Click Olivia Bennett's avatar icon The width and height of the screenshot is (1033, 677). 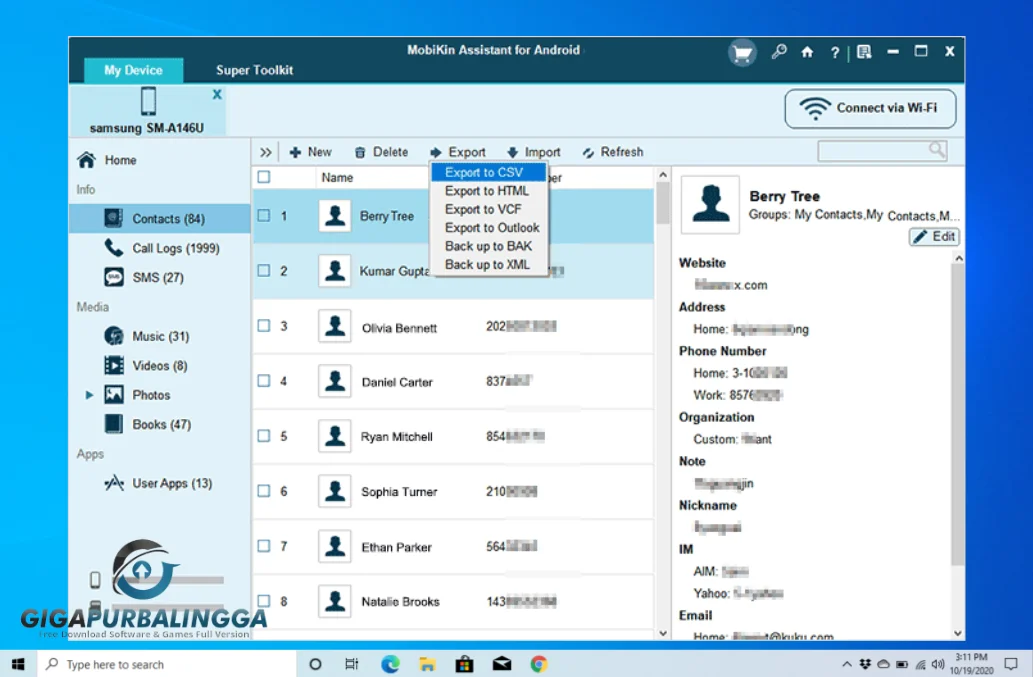pyautogui.click(x=335, y=326)
